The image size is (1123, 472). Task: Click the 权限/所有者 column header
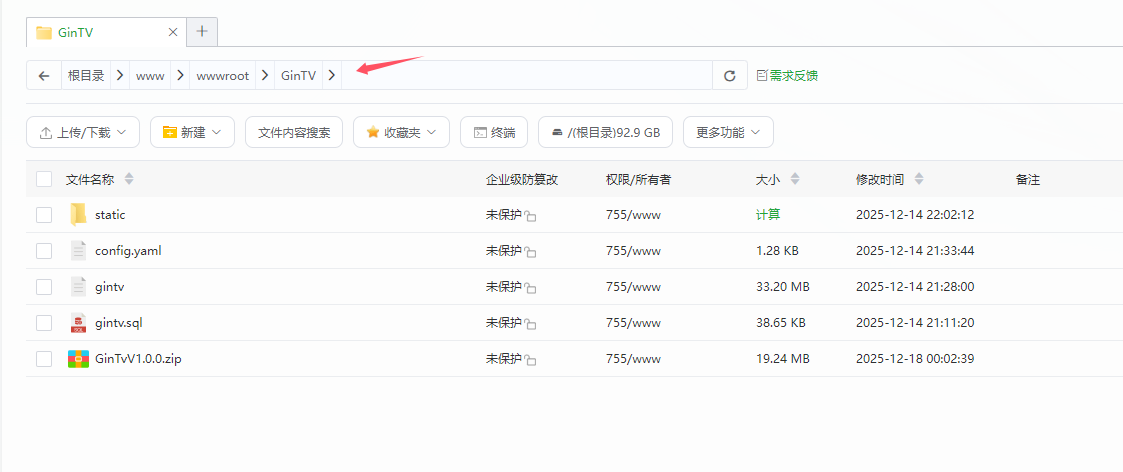point(638,180)
